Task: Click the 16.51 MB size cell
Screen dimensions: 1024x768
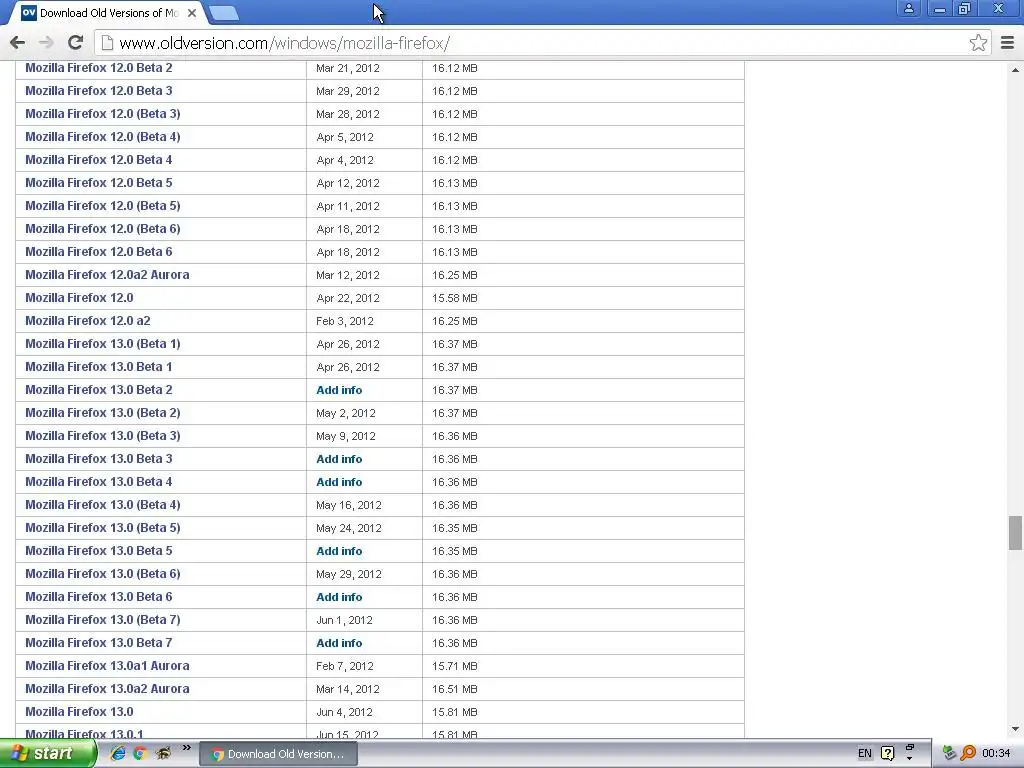Action: point(455,689)
